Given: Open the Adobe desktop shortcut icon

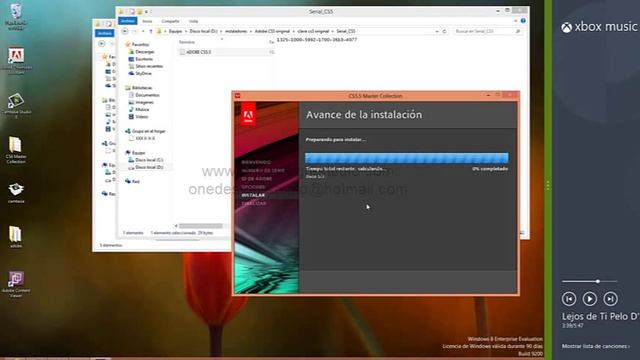Looking at the screenshot, I should (16, 60).
